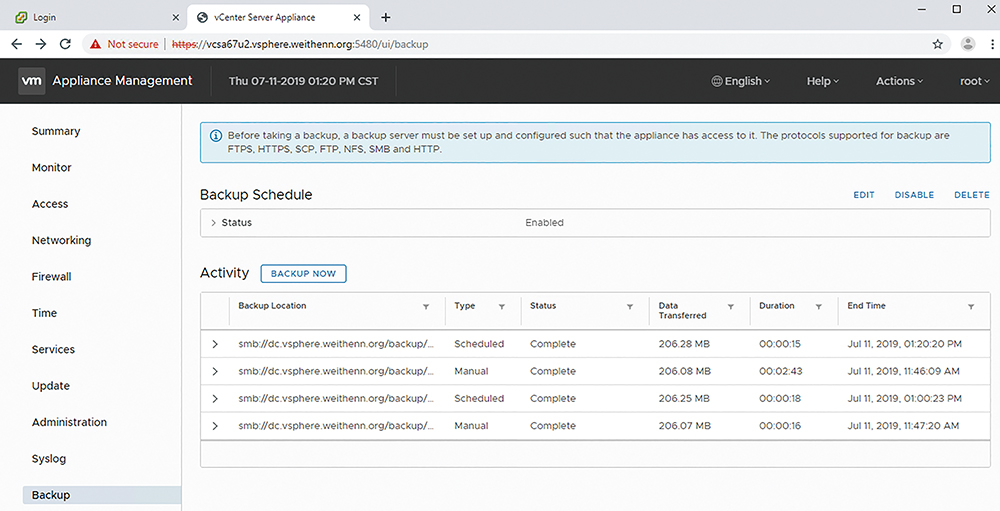
Task: Click the browser forward arrow
Action: tap(41, 44)
